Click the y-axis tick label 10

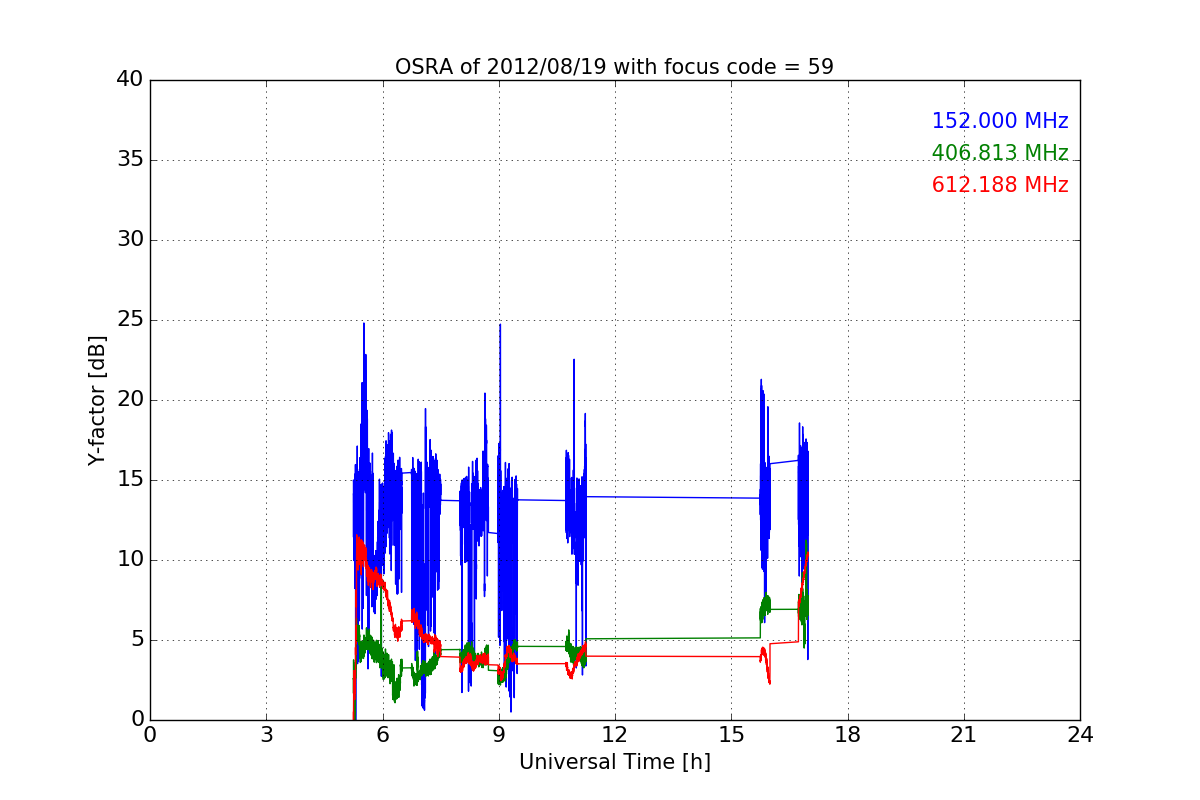click(130, 560)
